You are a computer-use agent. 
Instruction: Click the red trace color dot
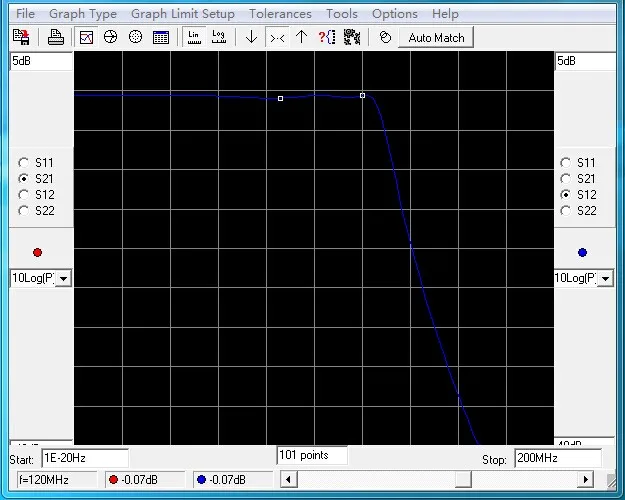(37, 252)
